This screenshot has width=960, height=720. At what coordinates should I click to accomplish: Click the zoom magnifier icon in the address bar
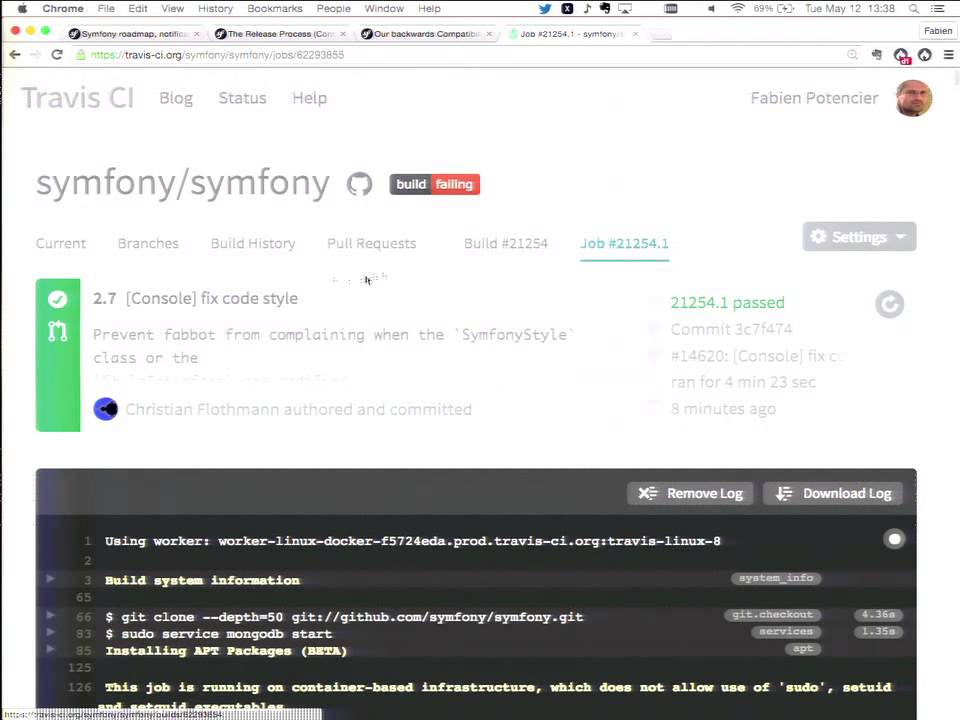click(852, 54)
